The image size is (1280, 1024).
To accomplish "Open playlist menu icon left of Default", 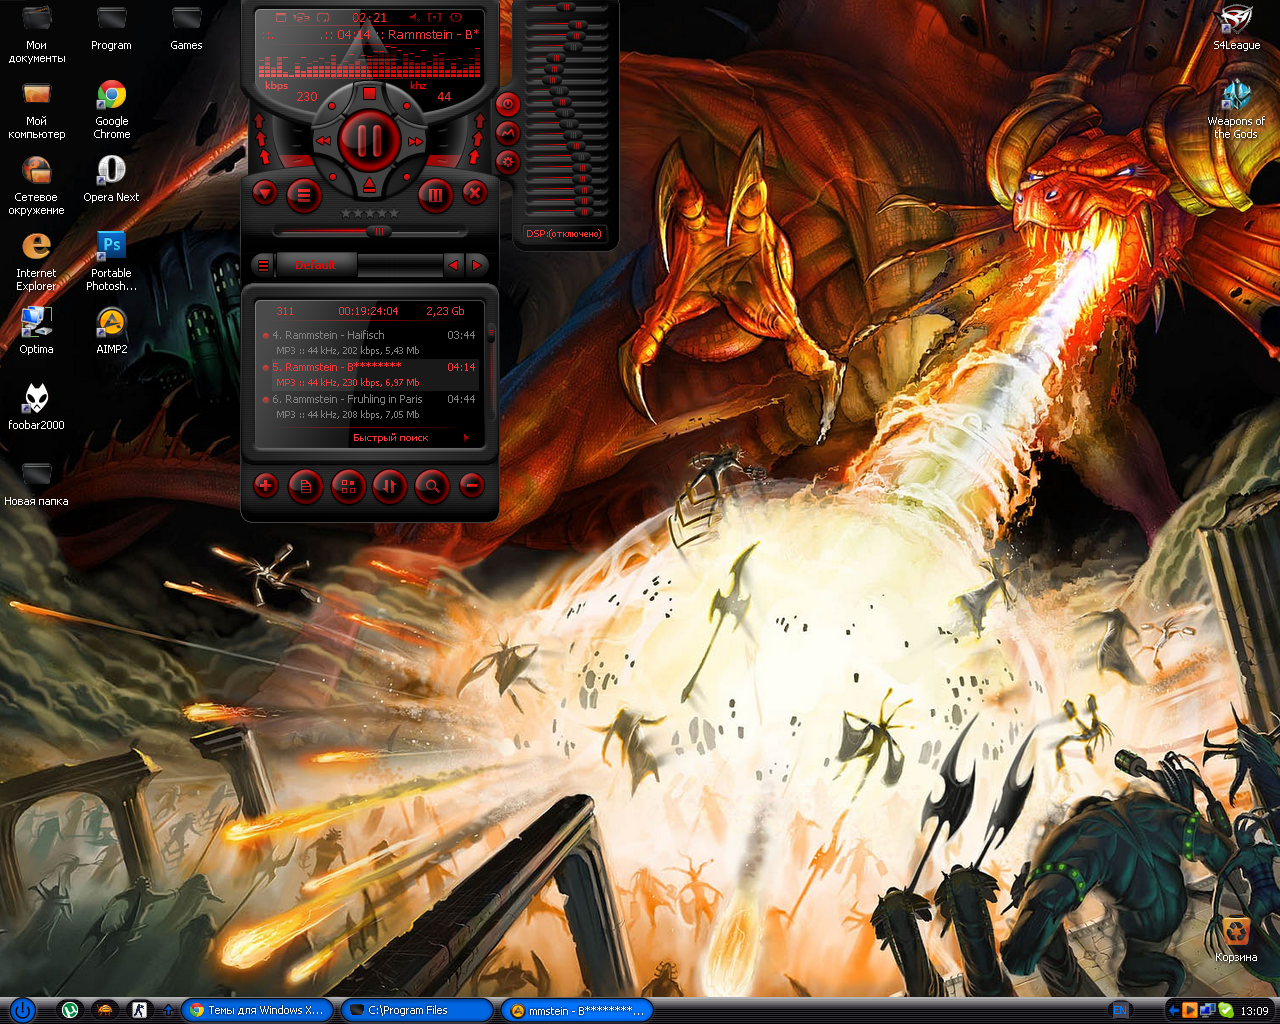I will pyautogui.click(x=263, y=265).
